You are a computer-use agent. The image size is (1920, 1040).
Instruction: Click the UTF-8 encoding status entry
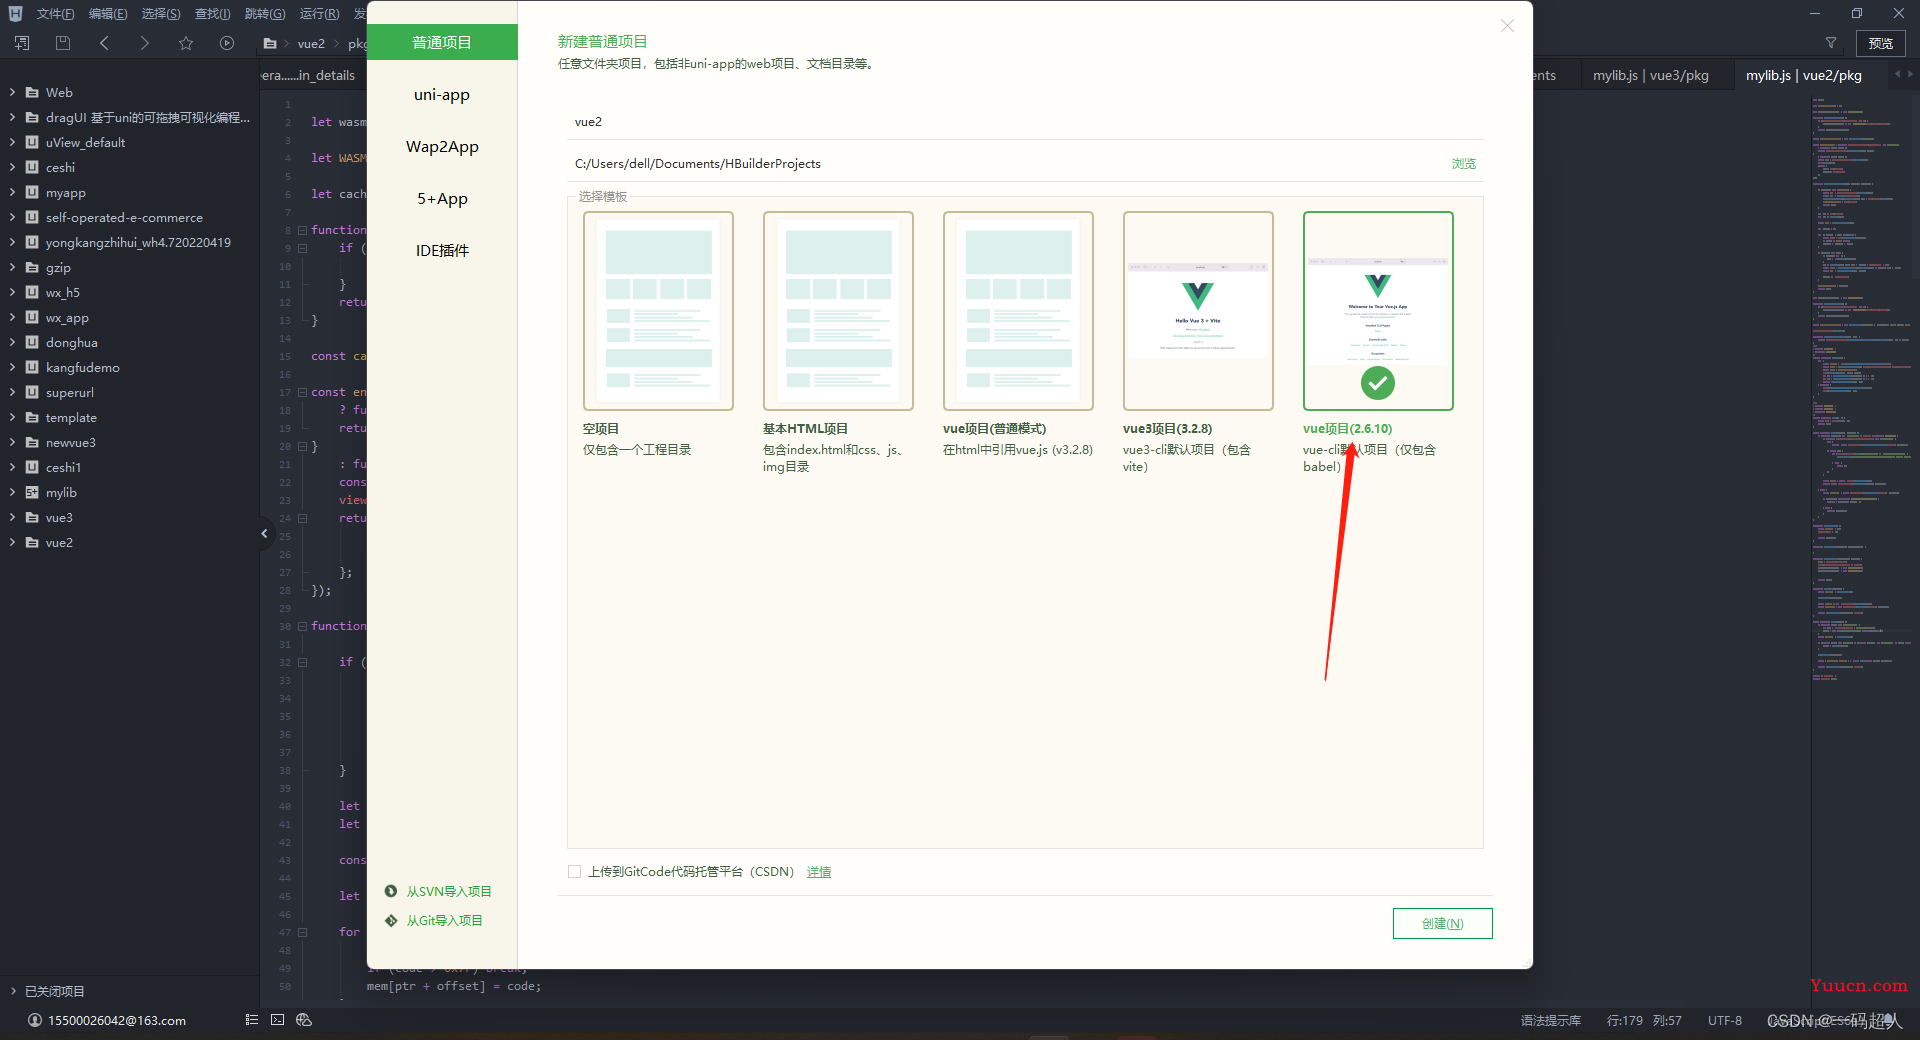[x=1725, y=1020]
